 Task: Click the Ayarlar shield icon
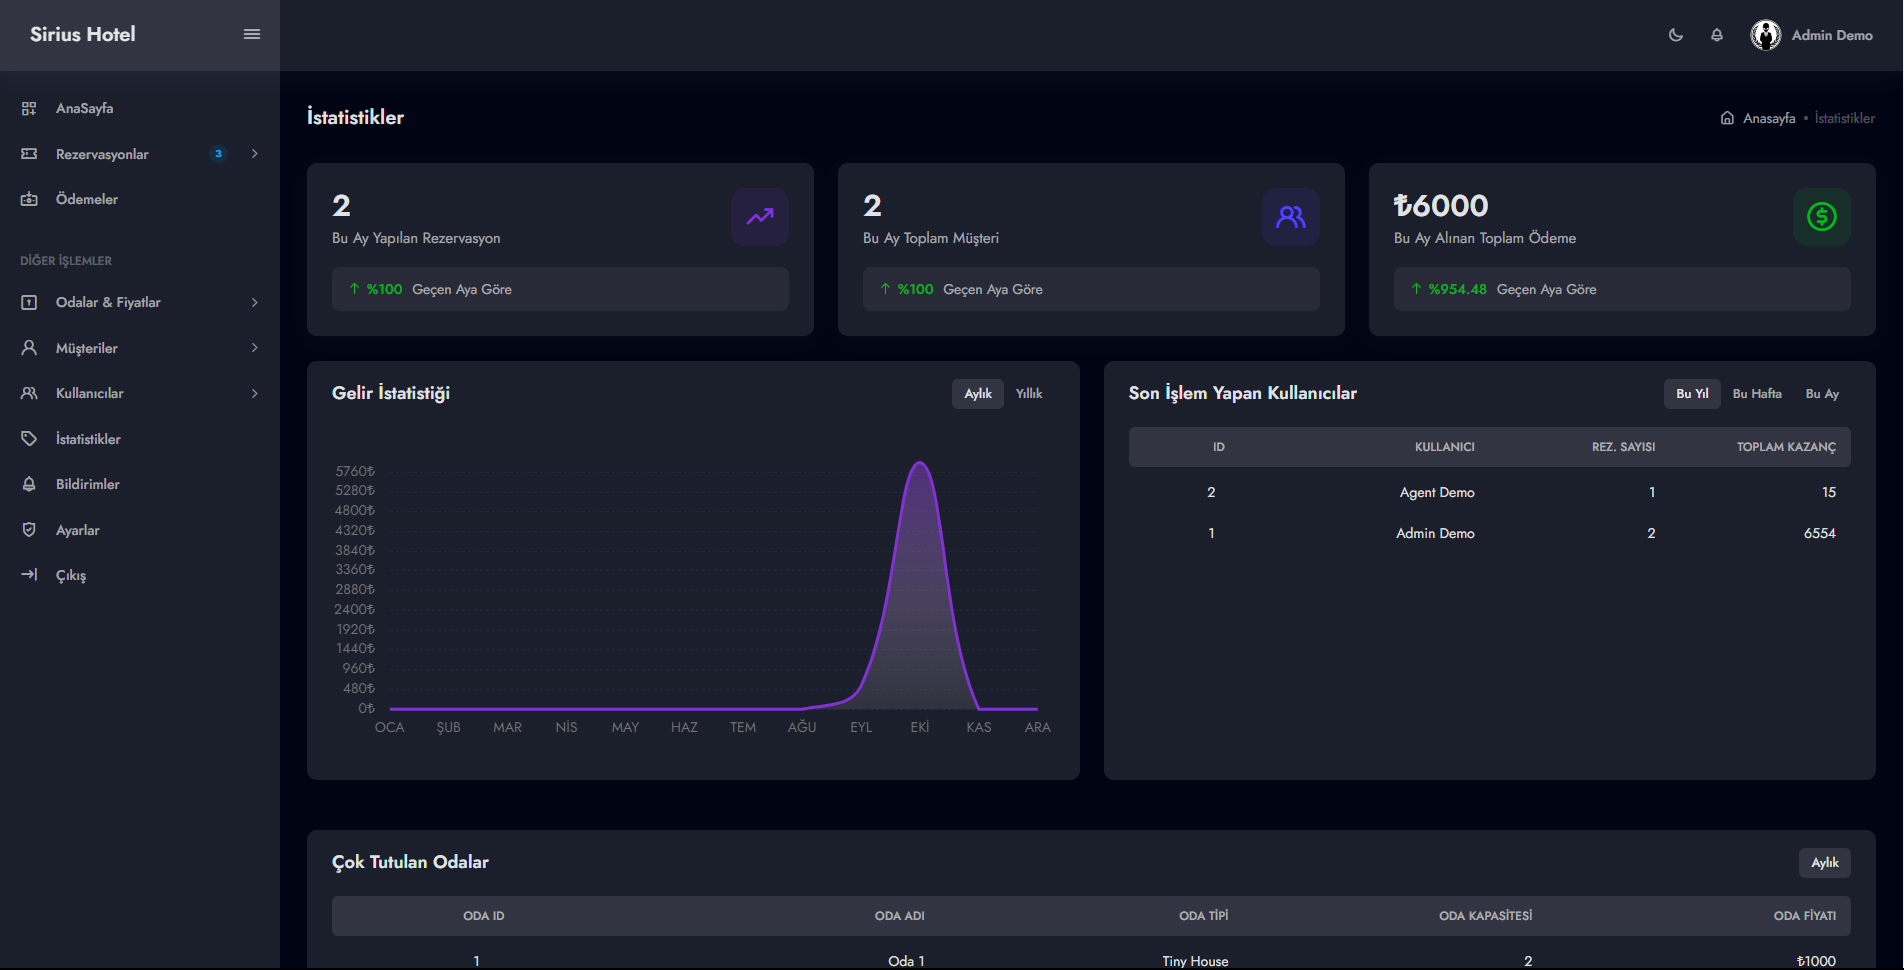coord(29,530)
